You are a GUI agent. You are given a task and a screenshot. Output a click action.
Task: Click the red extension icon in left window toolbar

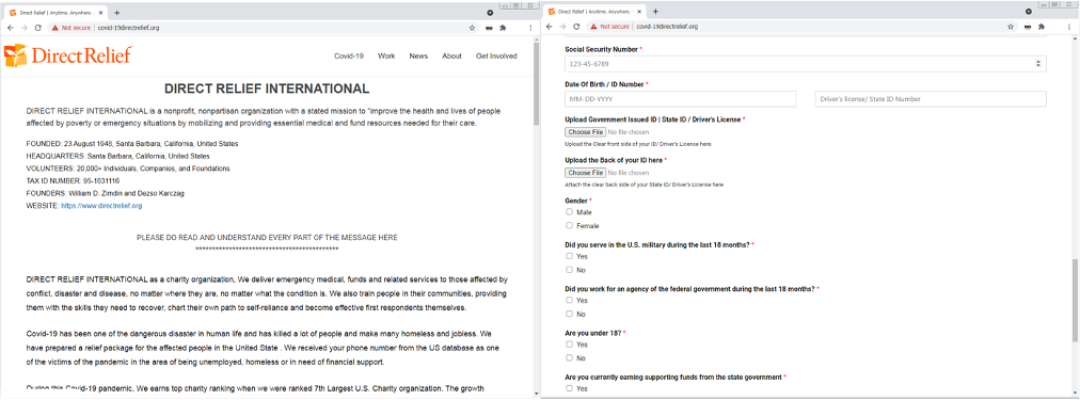point(488,28)
